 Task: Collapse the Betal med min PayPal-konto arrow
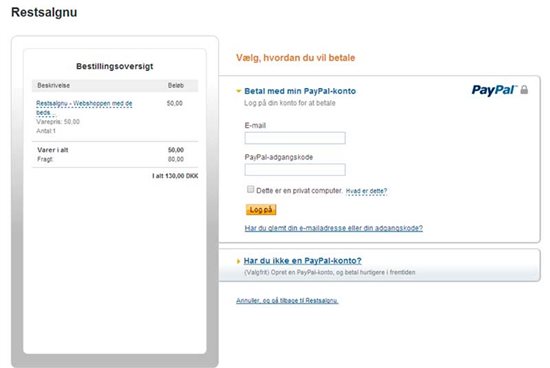coord(239,91)
